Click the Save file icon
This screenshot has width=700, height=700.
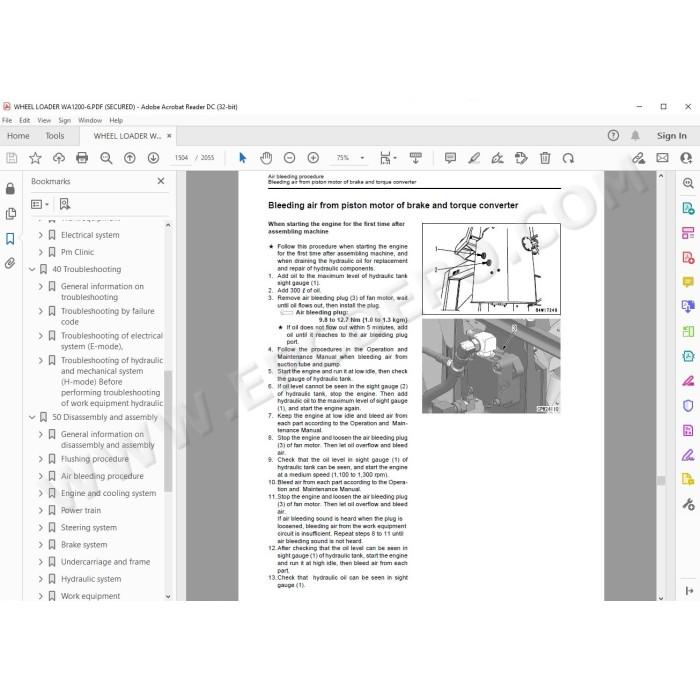[x=12, y=158]
